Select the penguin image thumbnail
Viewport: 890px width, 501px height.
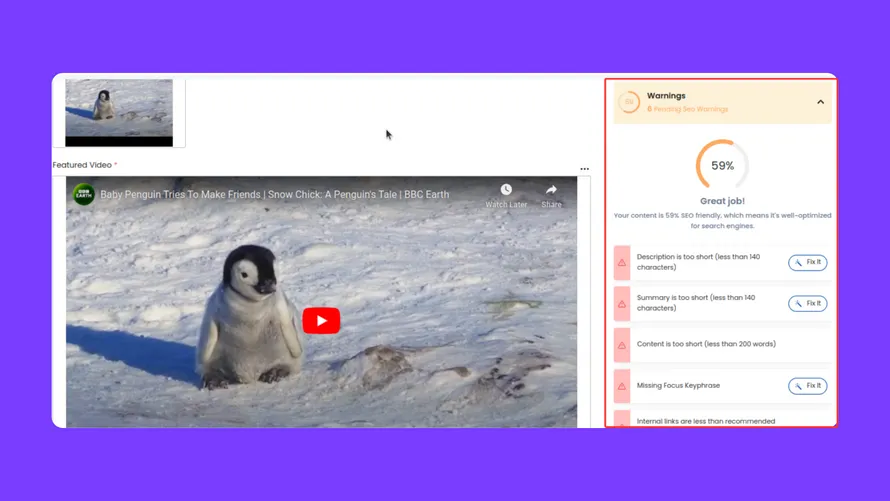click(x=119, y=110)
